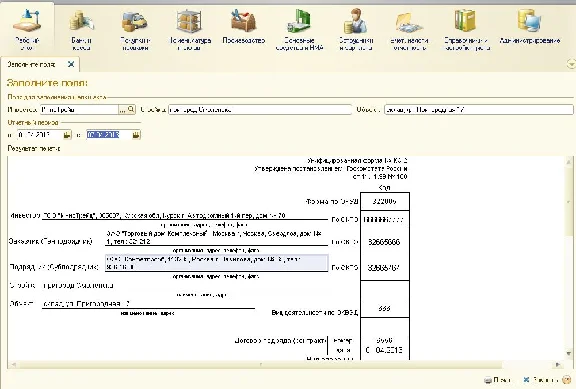Click the Результат печати label

point(33,148)
